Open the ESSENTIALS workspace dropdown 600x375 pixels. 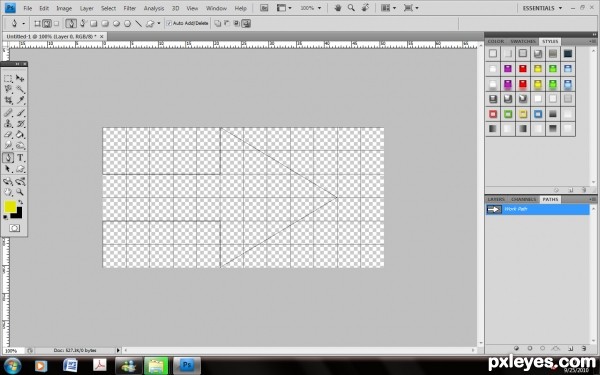pos(543,8)
